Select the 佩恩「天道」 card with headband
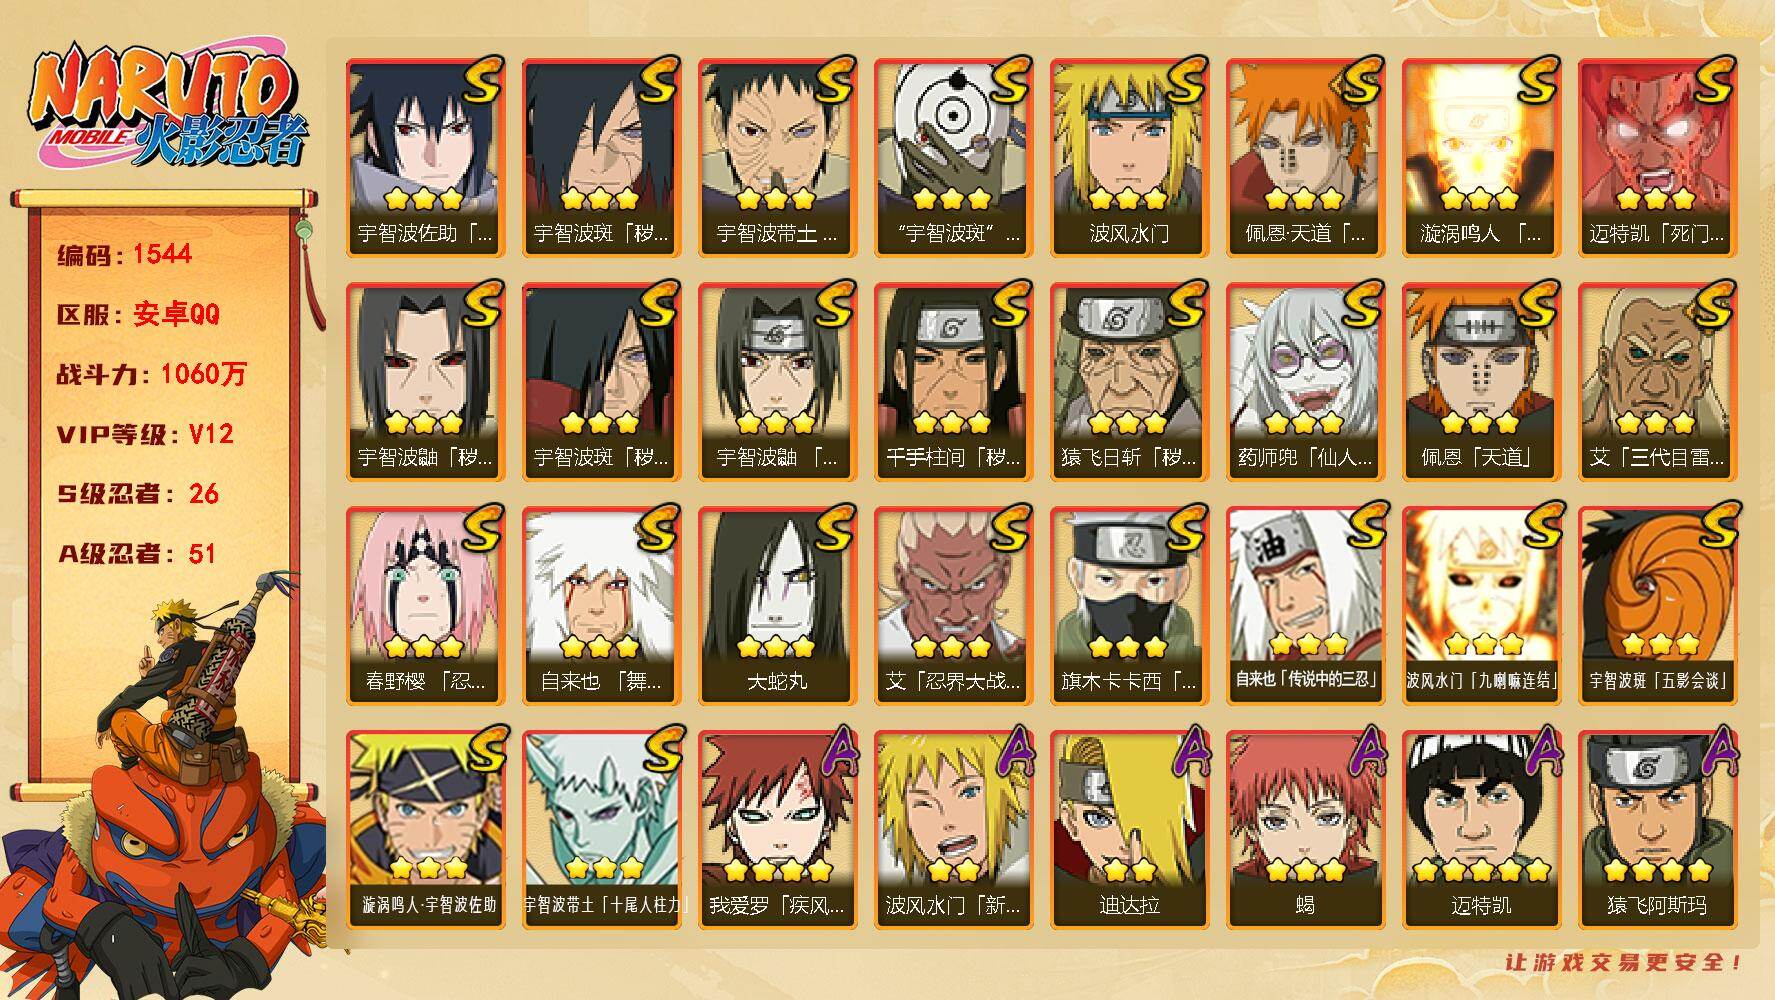Image resolution: width=1775 pixels, height=1000 pixels. click(1481, 382)
